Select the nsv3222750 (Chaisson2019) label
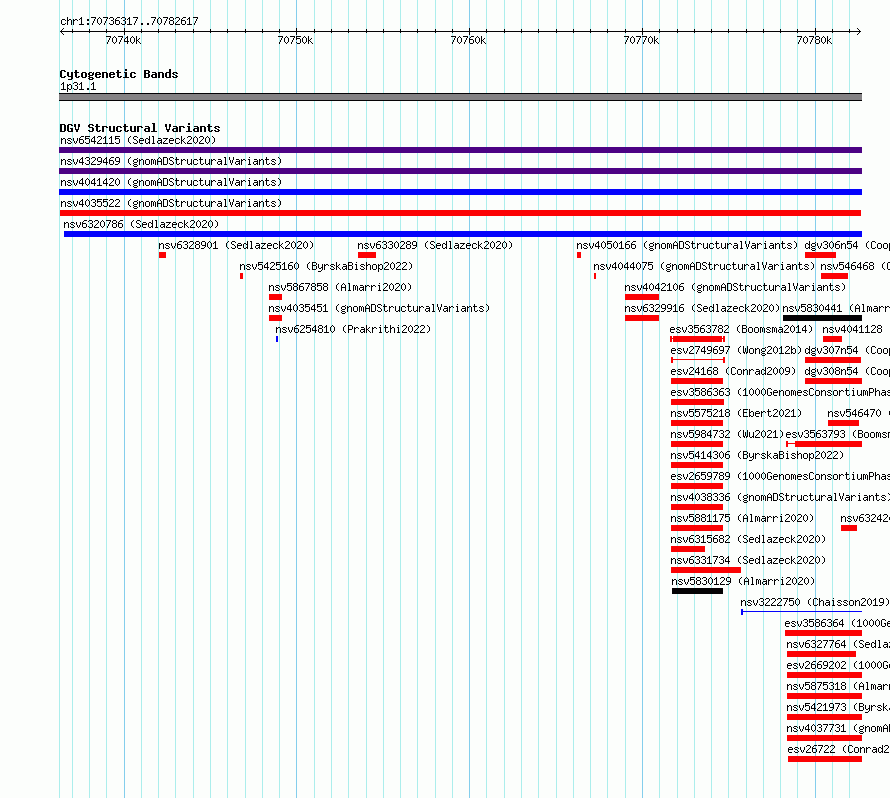The image size is (890, 798). (815, 602)
